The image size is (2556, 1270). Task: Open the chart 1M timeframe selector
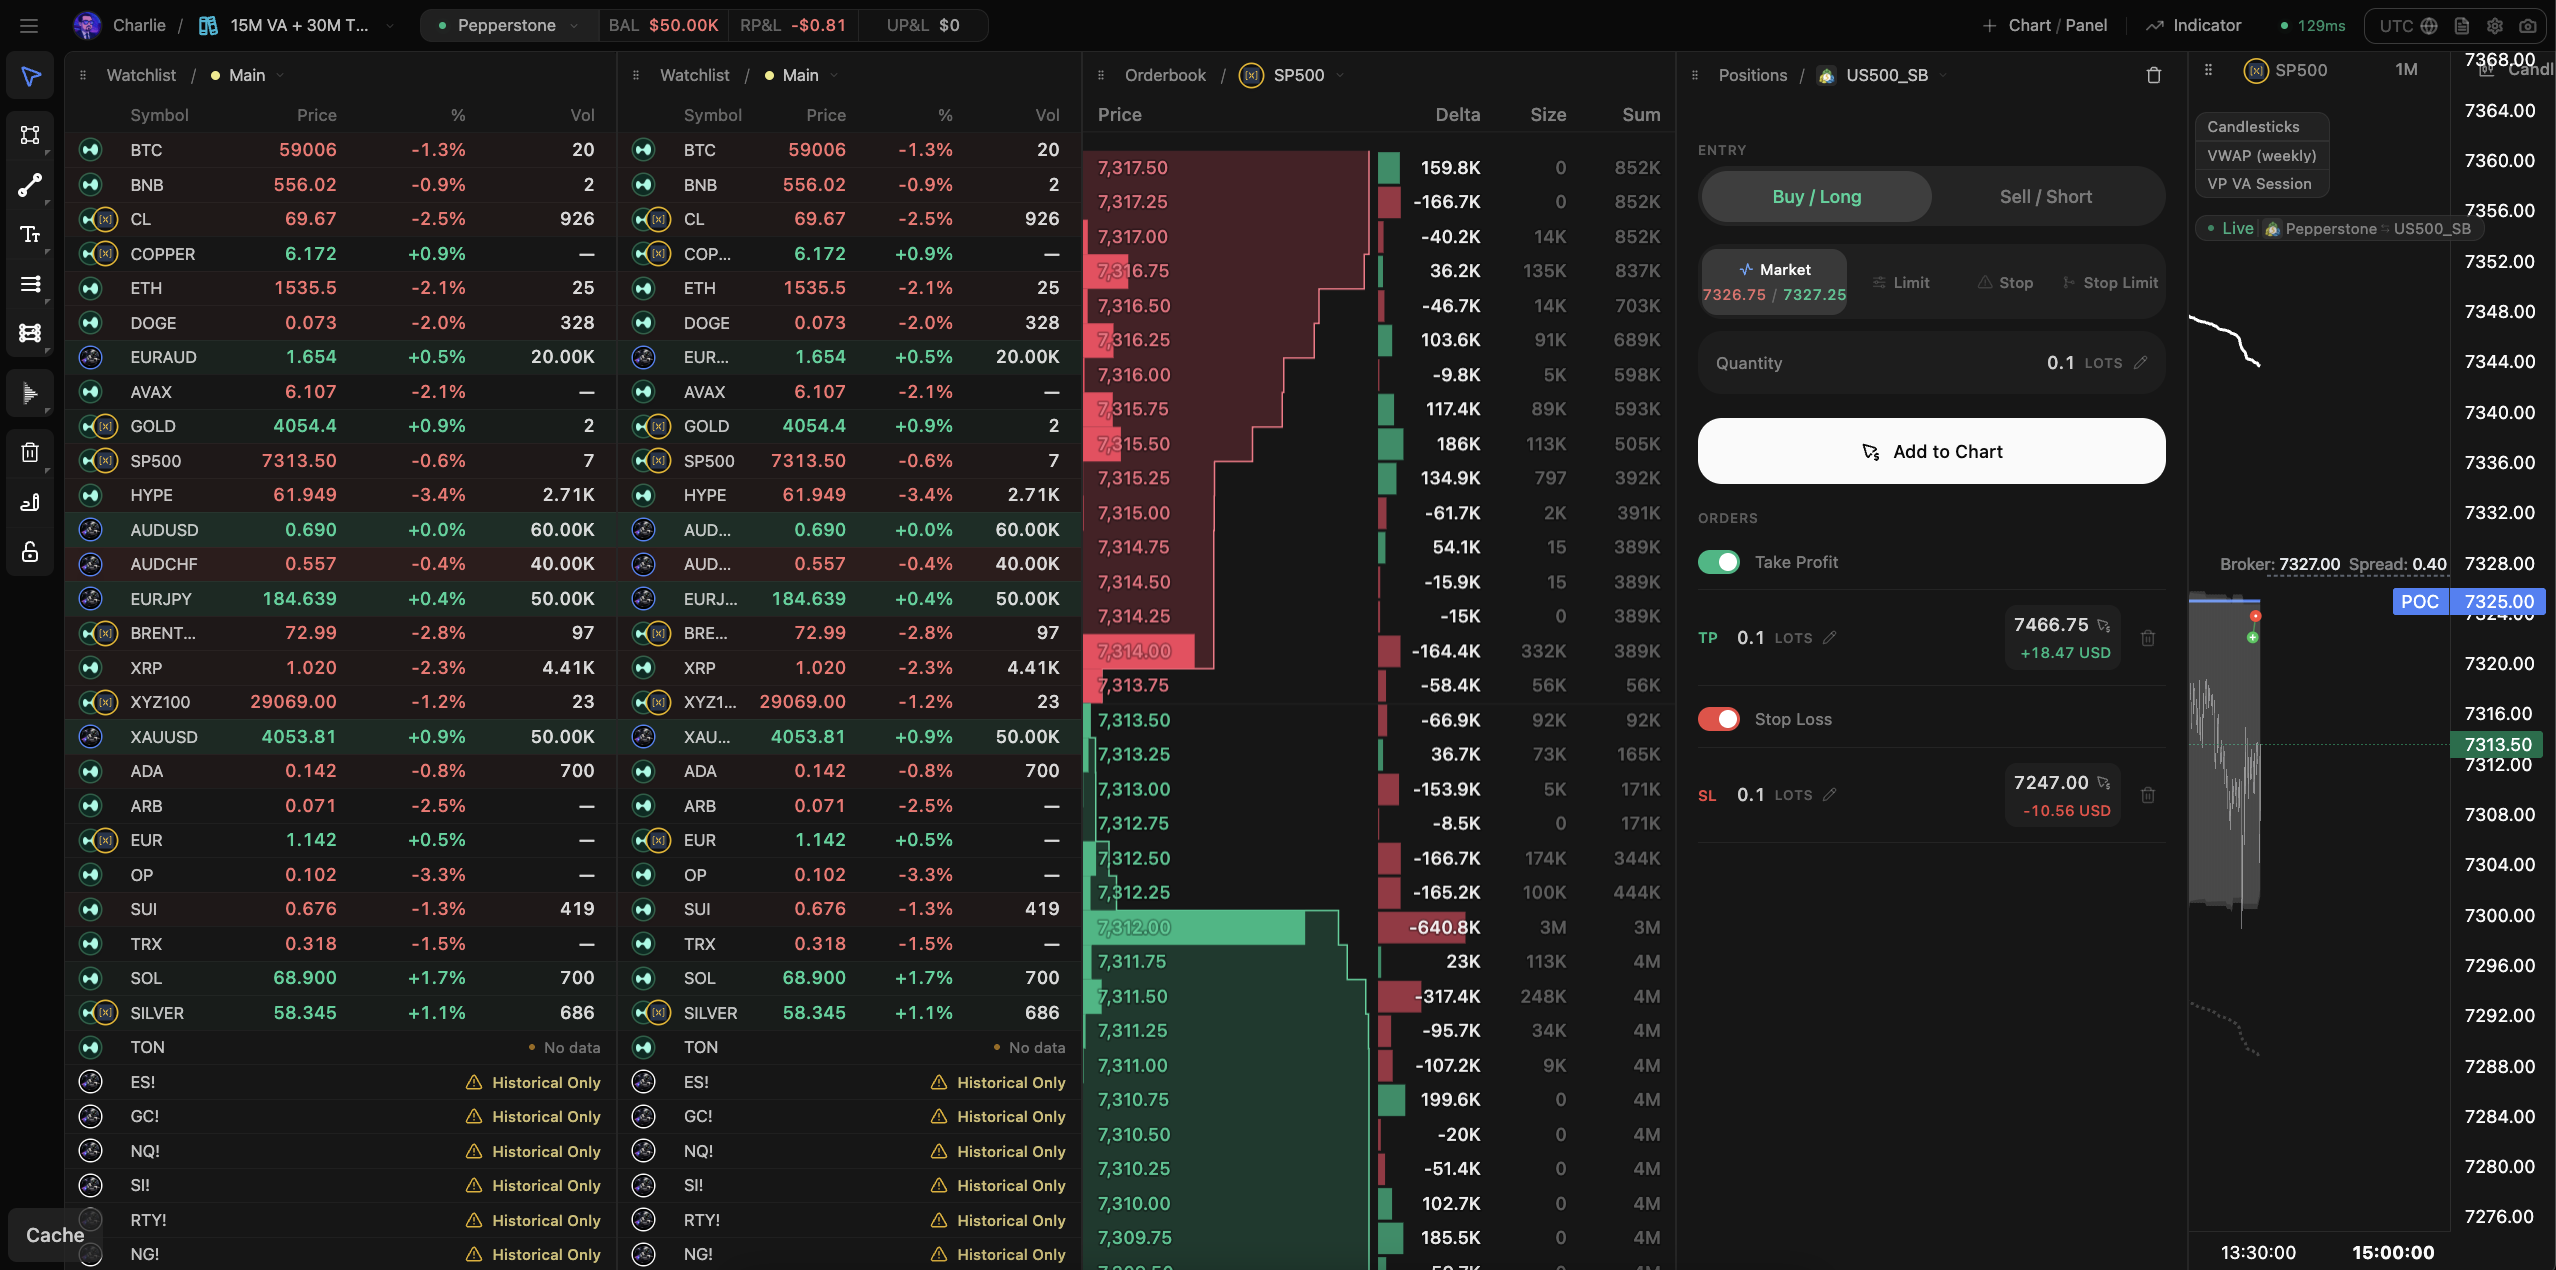pyautogui.click(x=2406, y=70)
